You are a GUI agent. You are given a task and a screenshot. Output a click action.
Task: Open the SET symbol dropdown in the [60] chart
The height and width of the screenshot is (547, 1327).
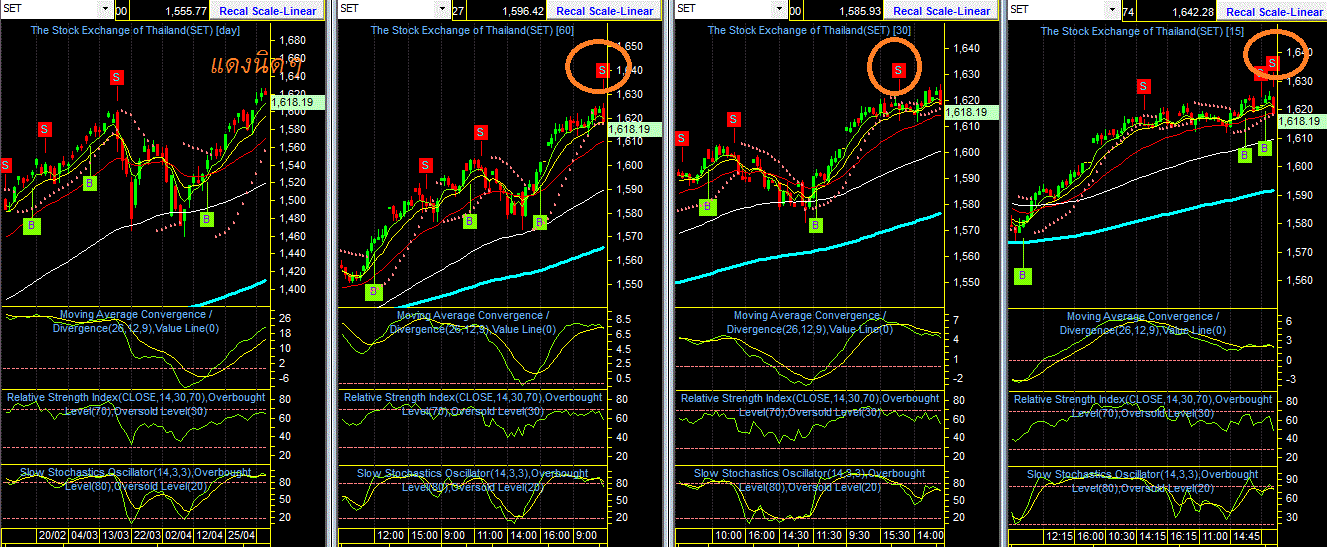[x=442, y=10]
